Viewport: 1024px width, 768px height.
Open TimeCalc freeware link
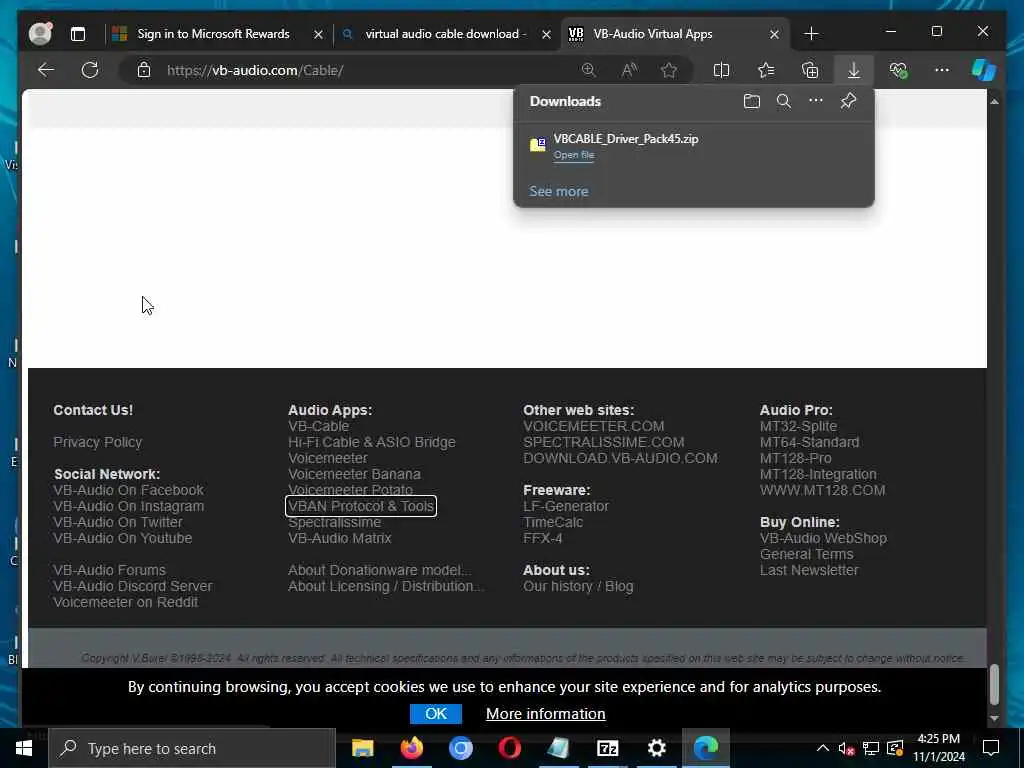(552, 522)
